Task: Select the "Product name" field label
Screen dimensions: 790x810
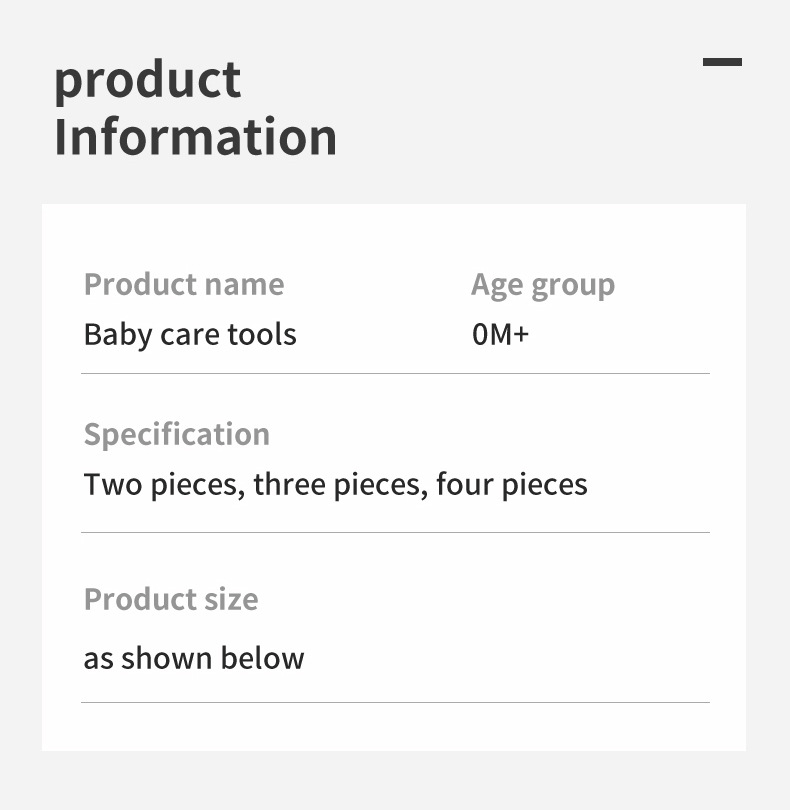Action: point(184,285)
